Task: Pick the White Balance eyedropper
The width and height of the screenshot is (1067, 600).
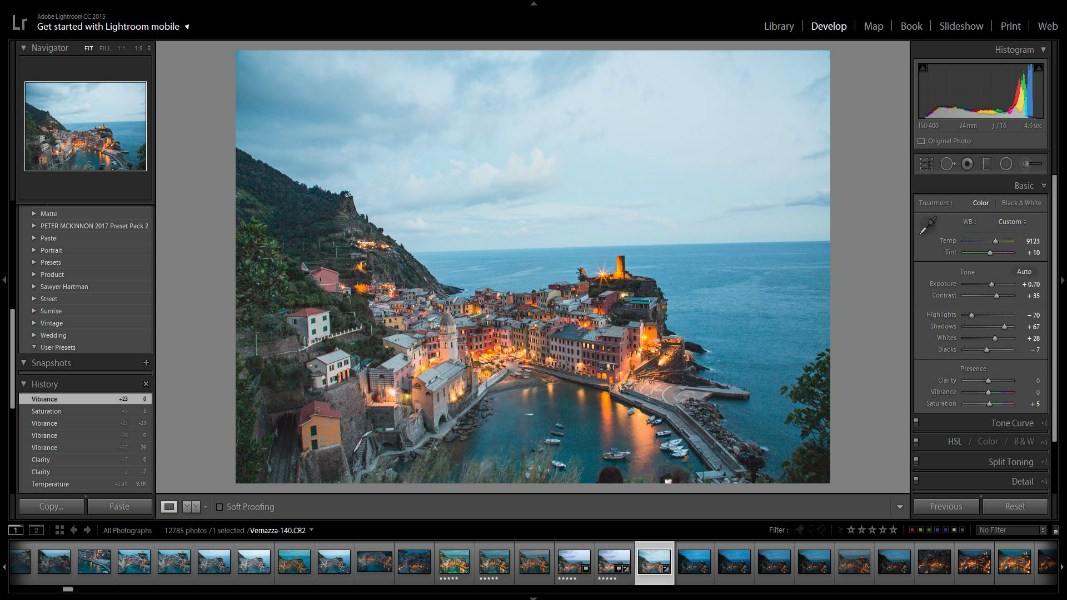Action: coord(927,227)
